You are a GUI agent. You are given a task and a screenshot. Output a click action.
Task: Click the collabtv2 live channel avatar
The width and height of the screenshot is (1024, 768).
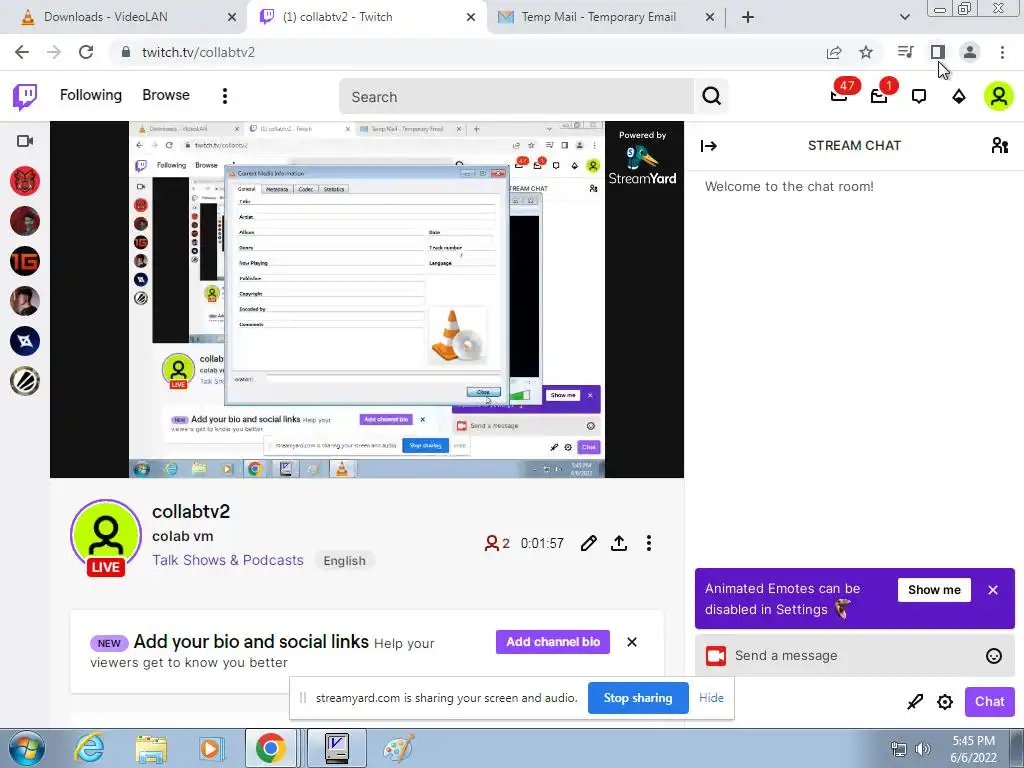click(x=106, y=537)
